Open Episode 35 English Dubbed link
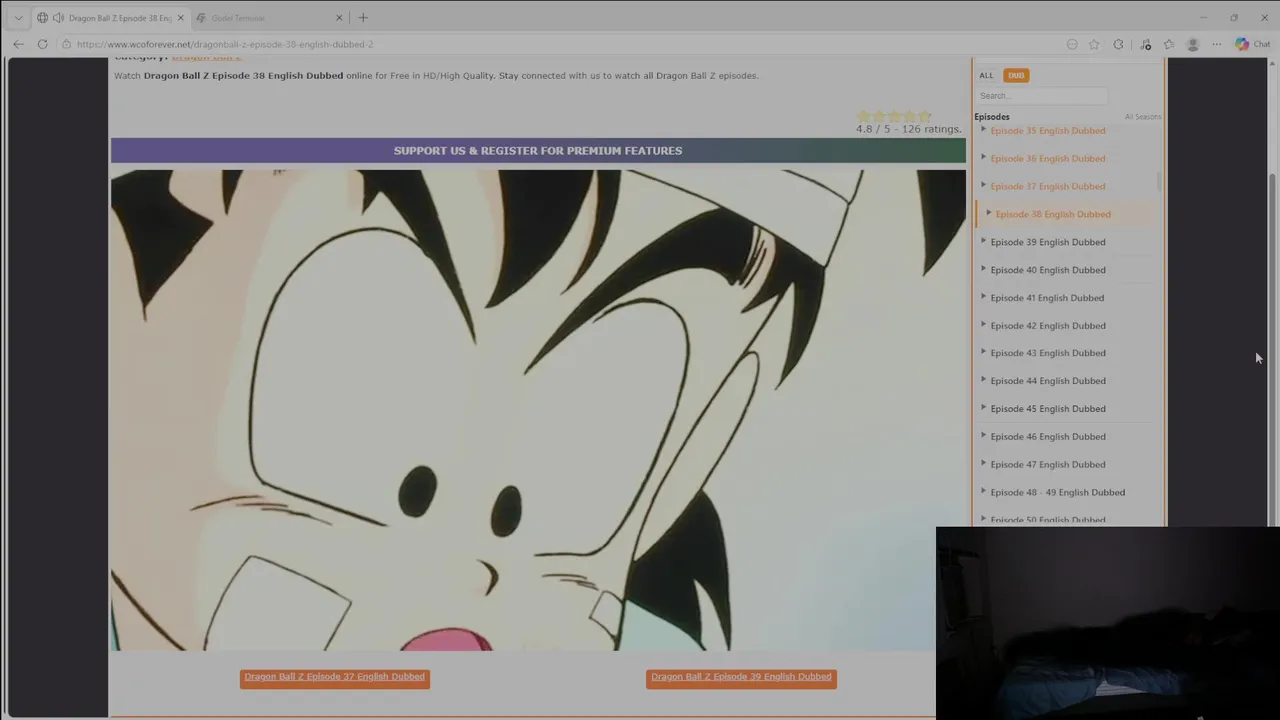The height and width of the screenshot is (720, 1280). 1048,131
